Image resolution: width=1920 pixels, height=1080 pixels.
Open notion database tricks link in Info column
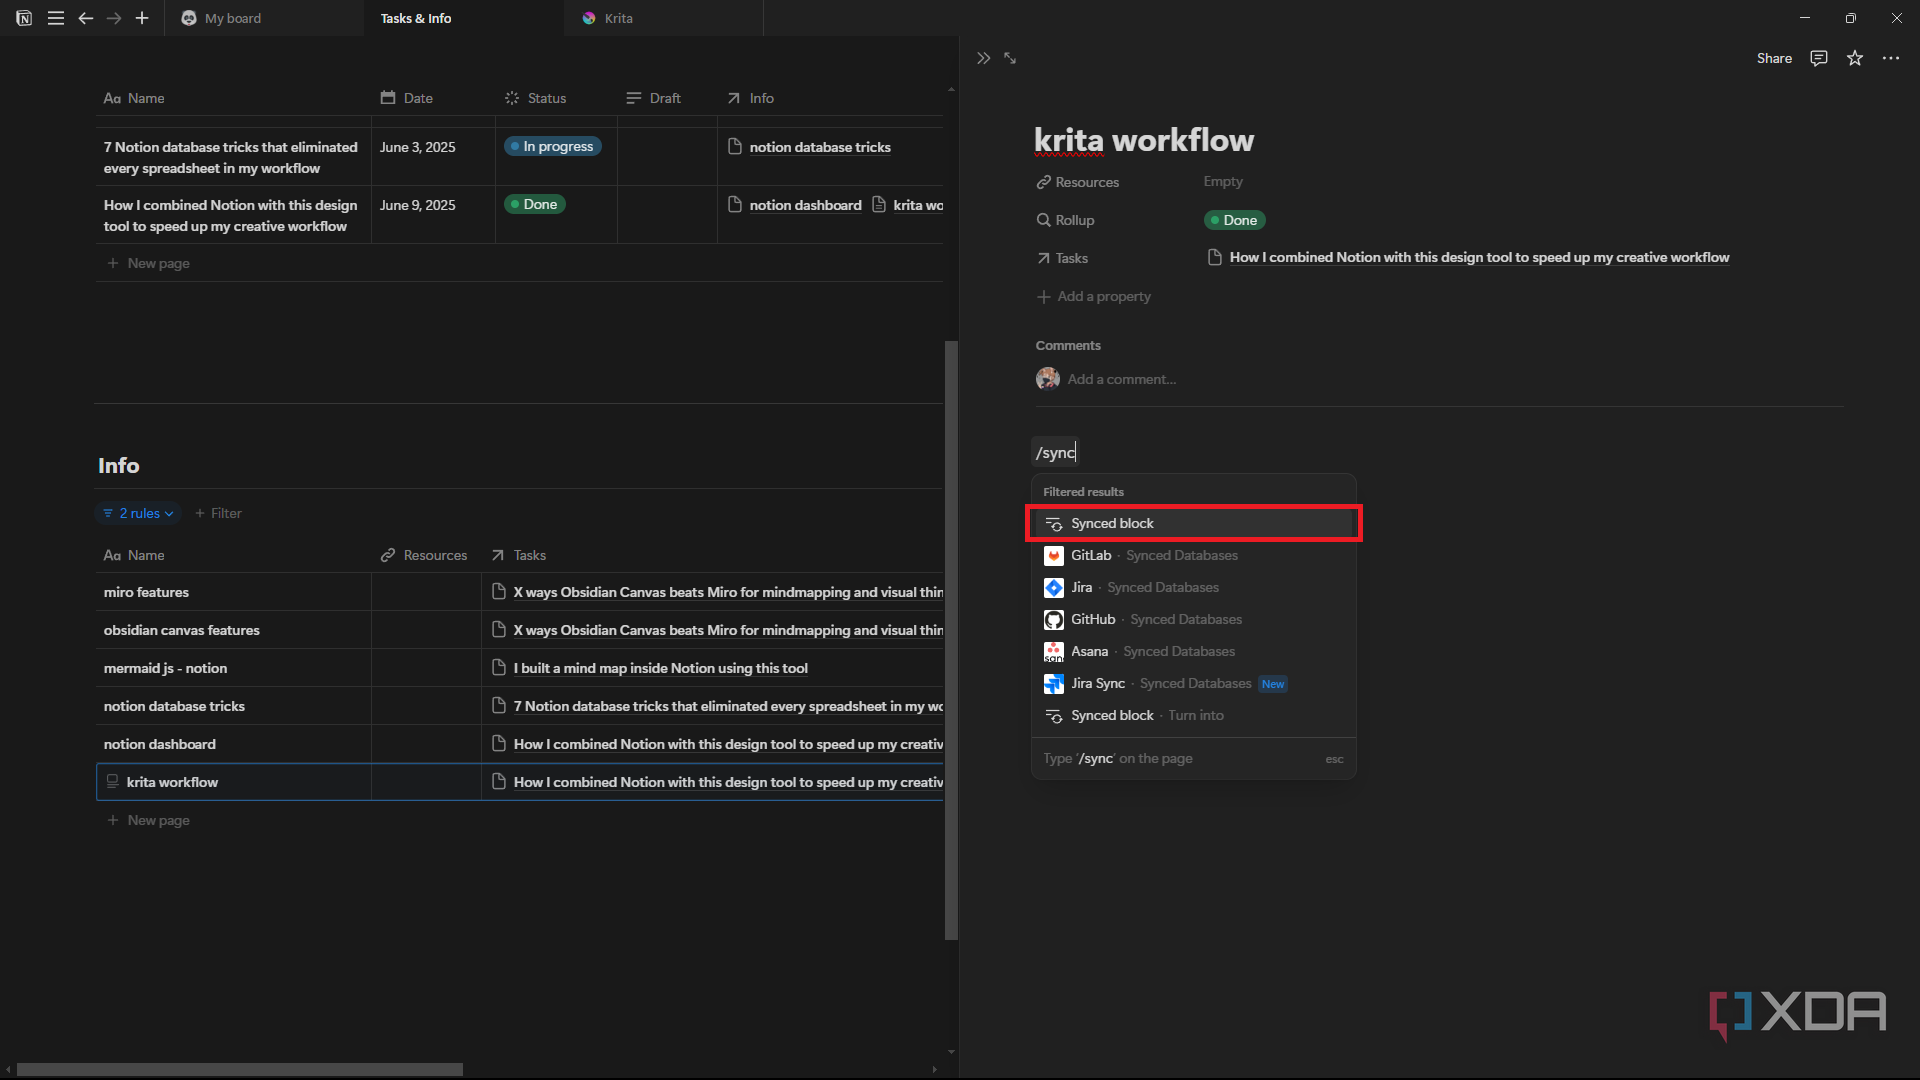click(809, 147)
